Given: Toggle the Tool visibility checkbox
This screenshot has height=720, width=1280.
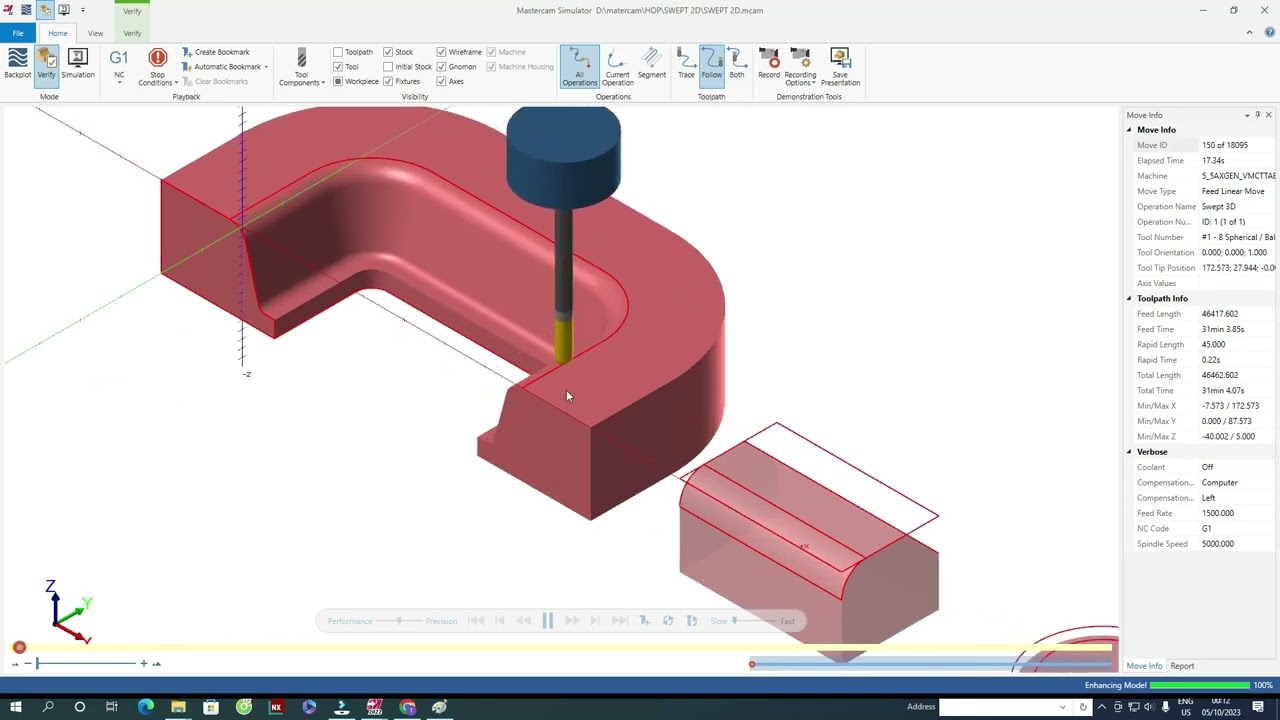Looking at the screenshot, I should 338,67.
